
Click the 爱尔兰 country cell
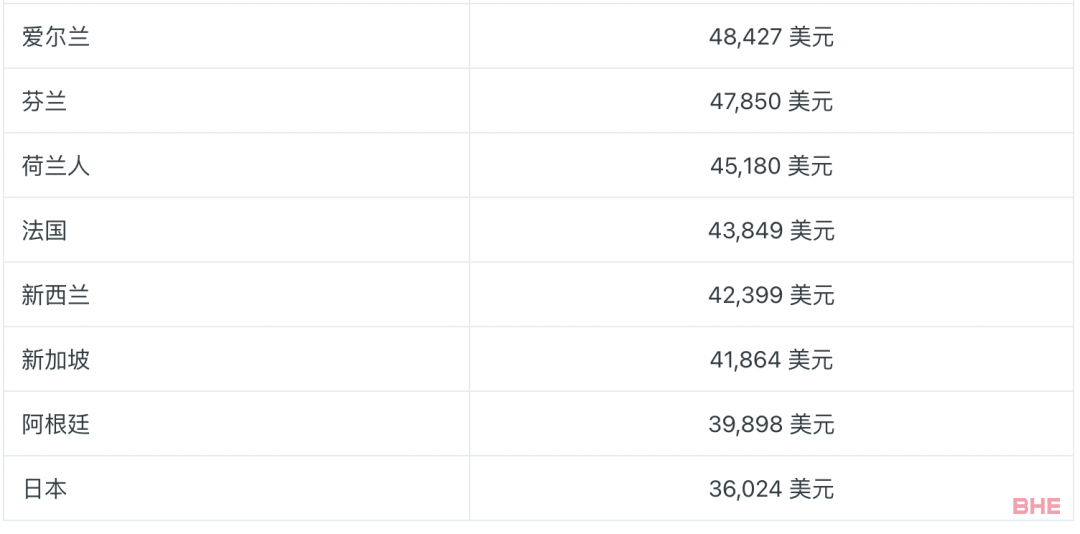[x=236, y=36]
